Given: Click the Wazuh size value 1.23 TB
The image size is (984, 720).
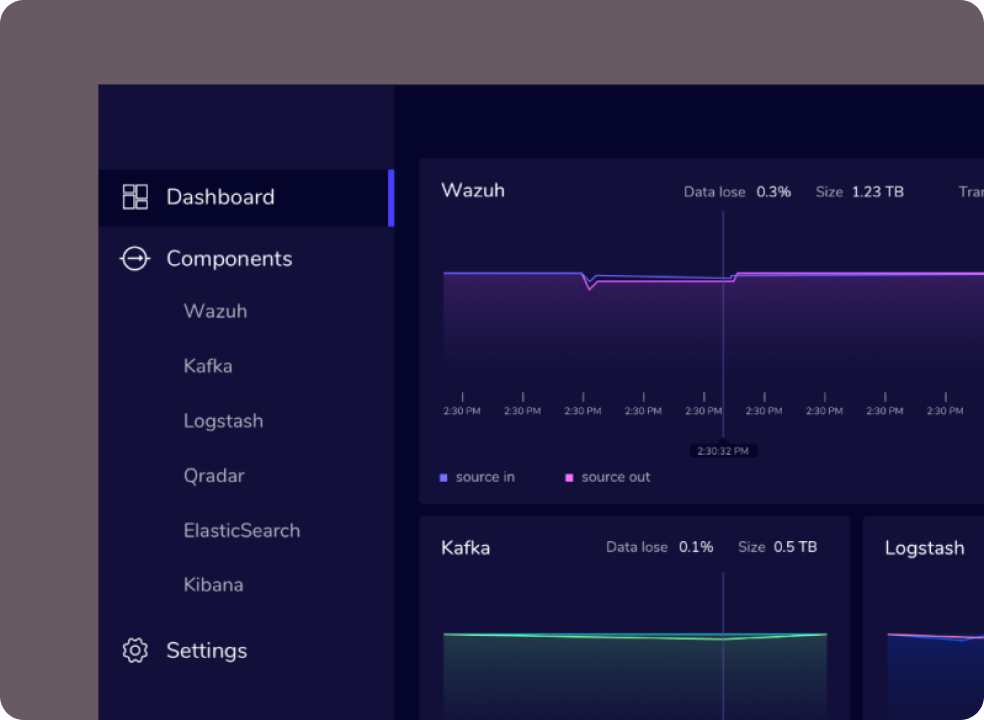Looking at the screenshot, I should (x=877, y=191).
